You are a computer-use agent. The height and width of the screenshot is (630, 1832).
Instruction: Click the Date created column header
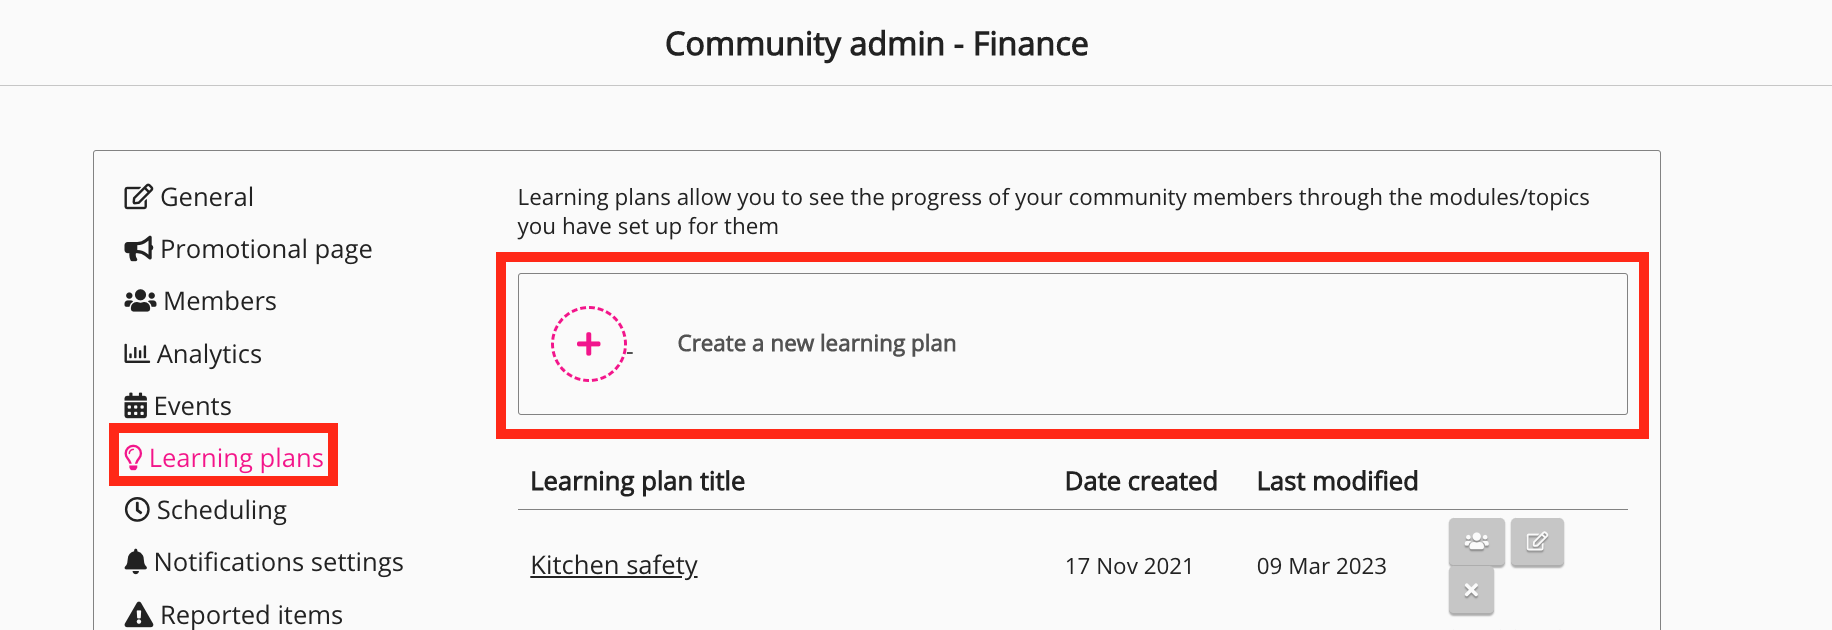click(1140, 481)
